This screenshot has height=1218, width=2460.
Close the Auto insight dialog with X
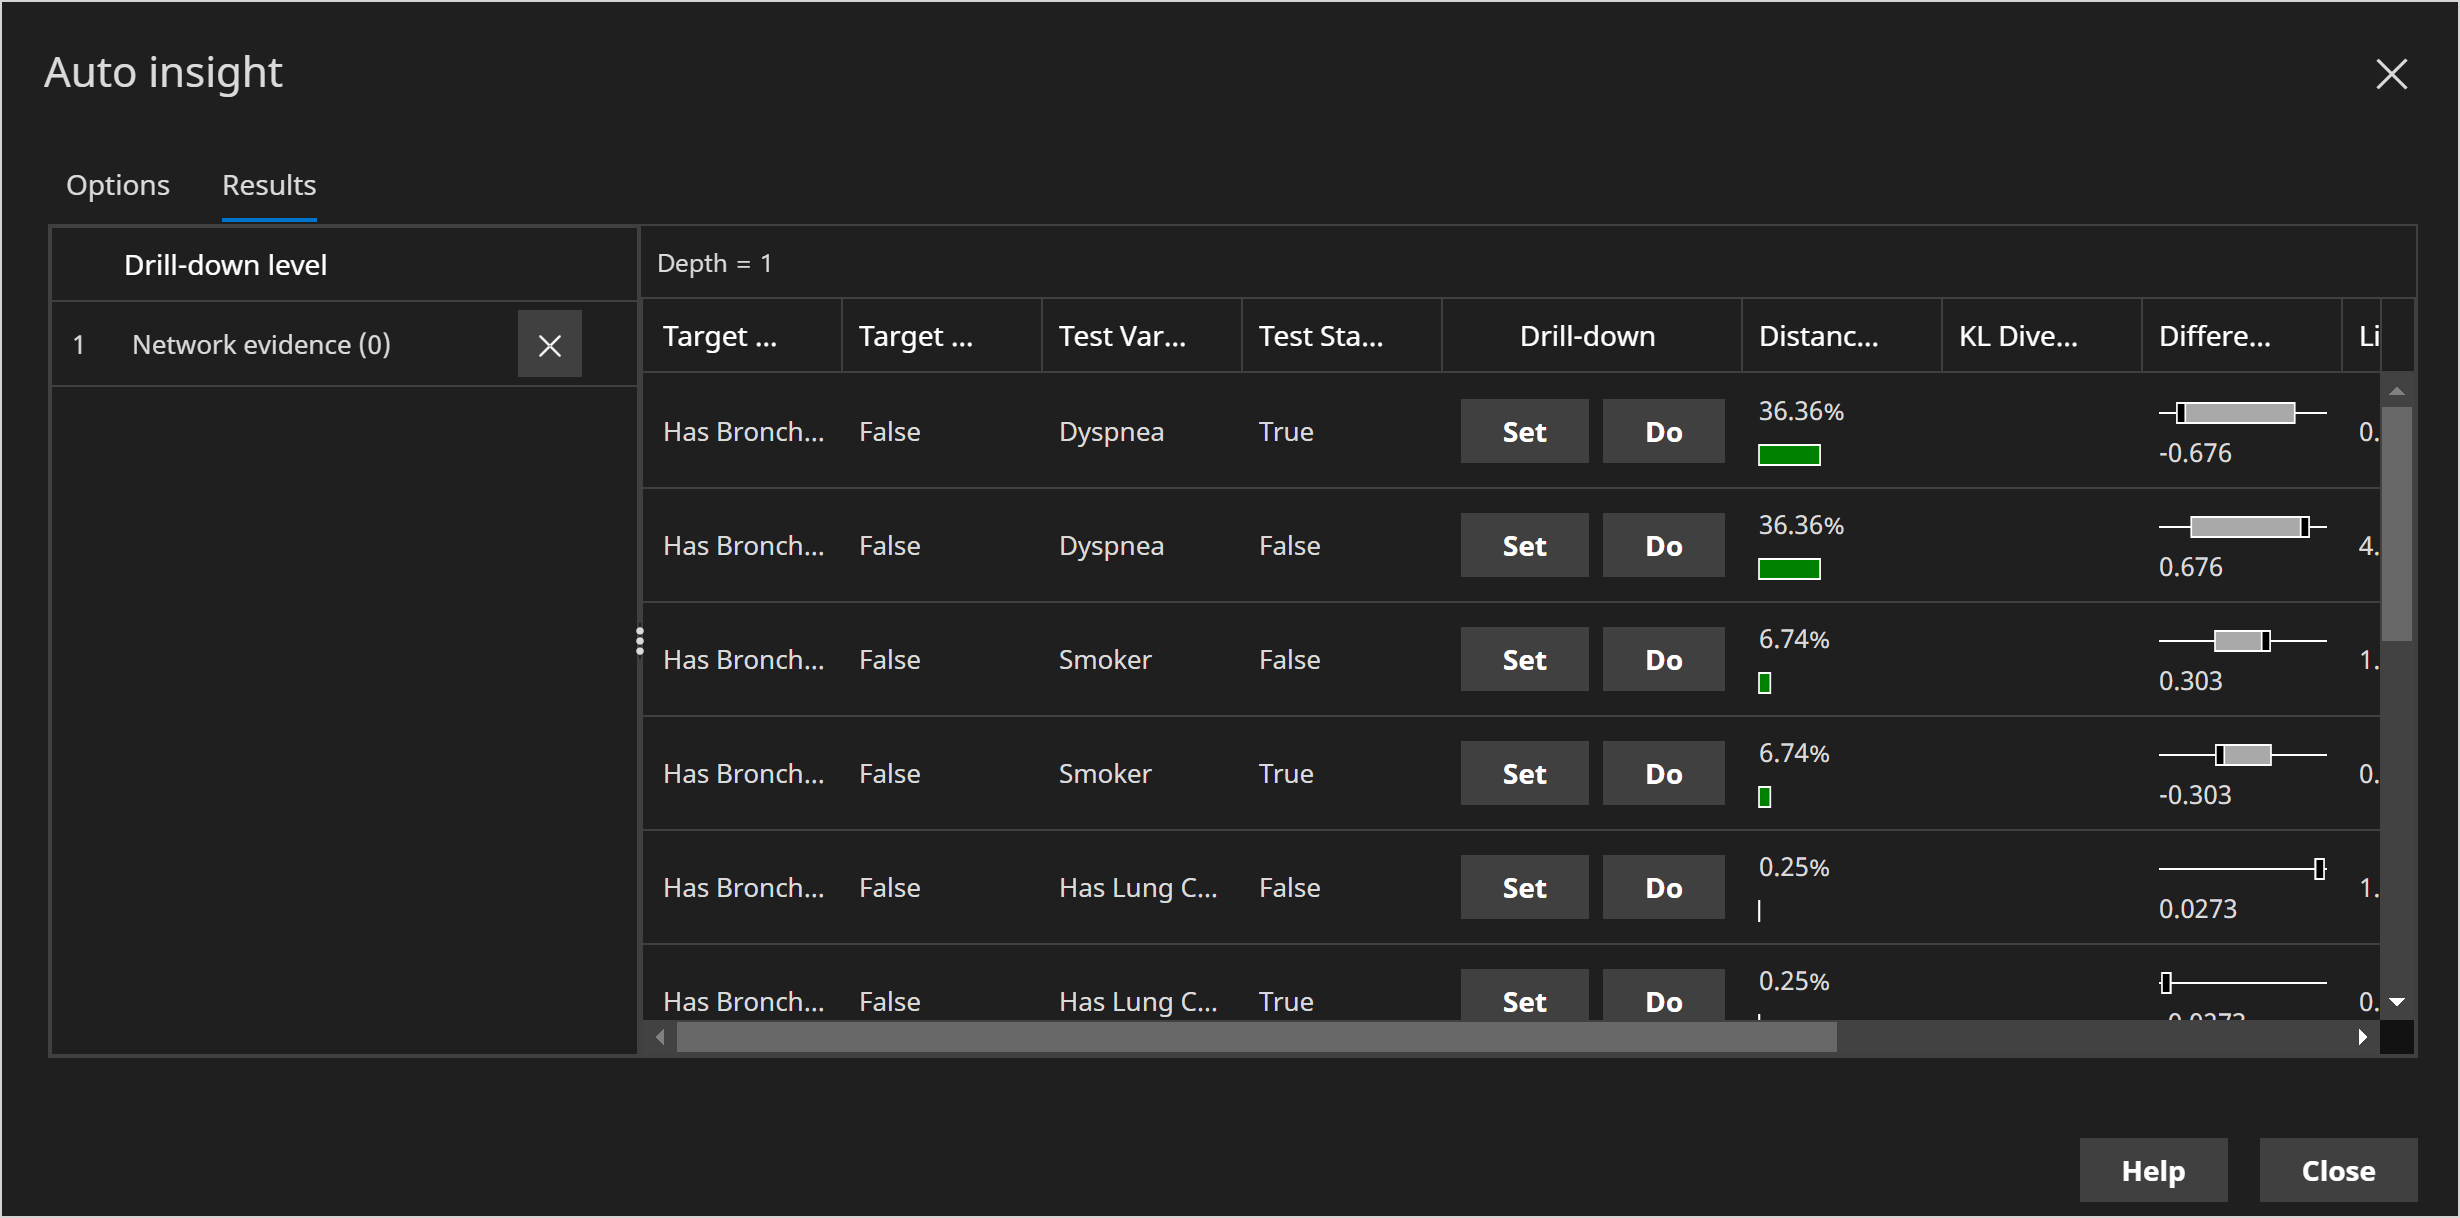(x=2391, y=74)
